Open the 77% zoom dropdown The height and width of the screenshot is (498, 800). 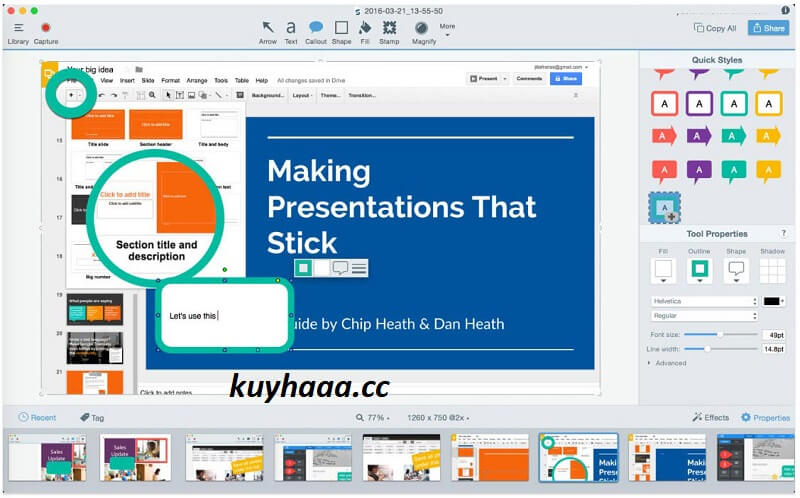click(373, 417)
